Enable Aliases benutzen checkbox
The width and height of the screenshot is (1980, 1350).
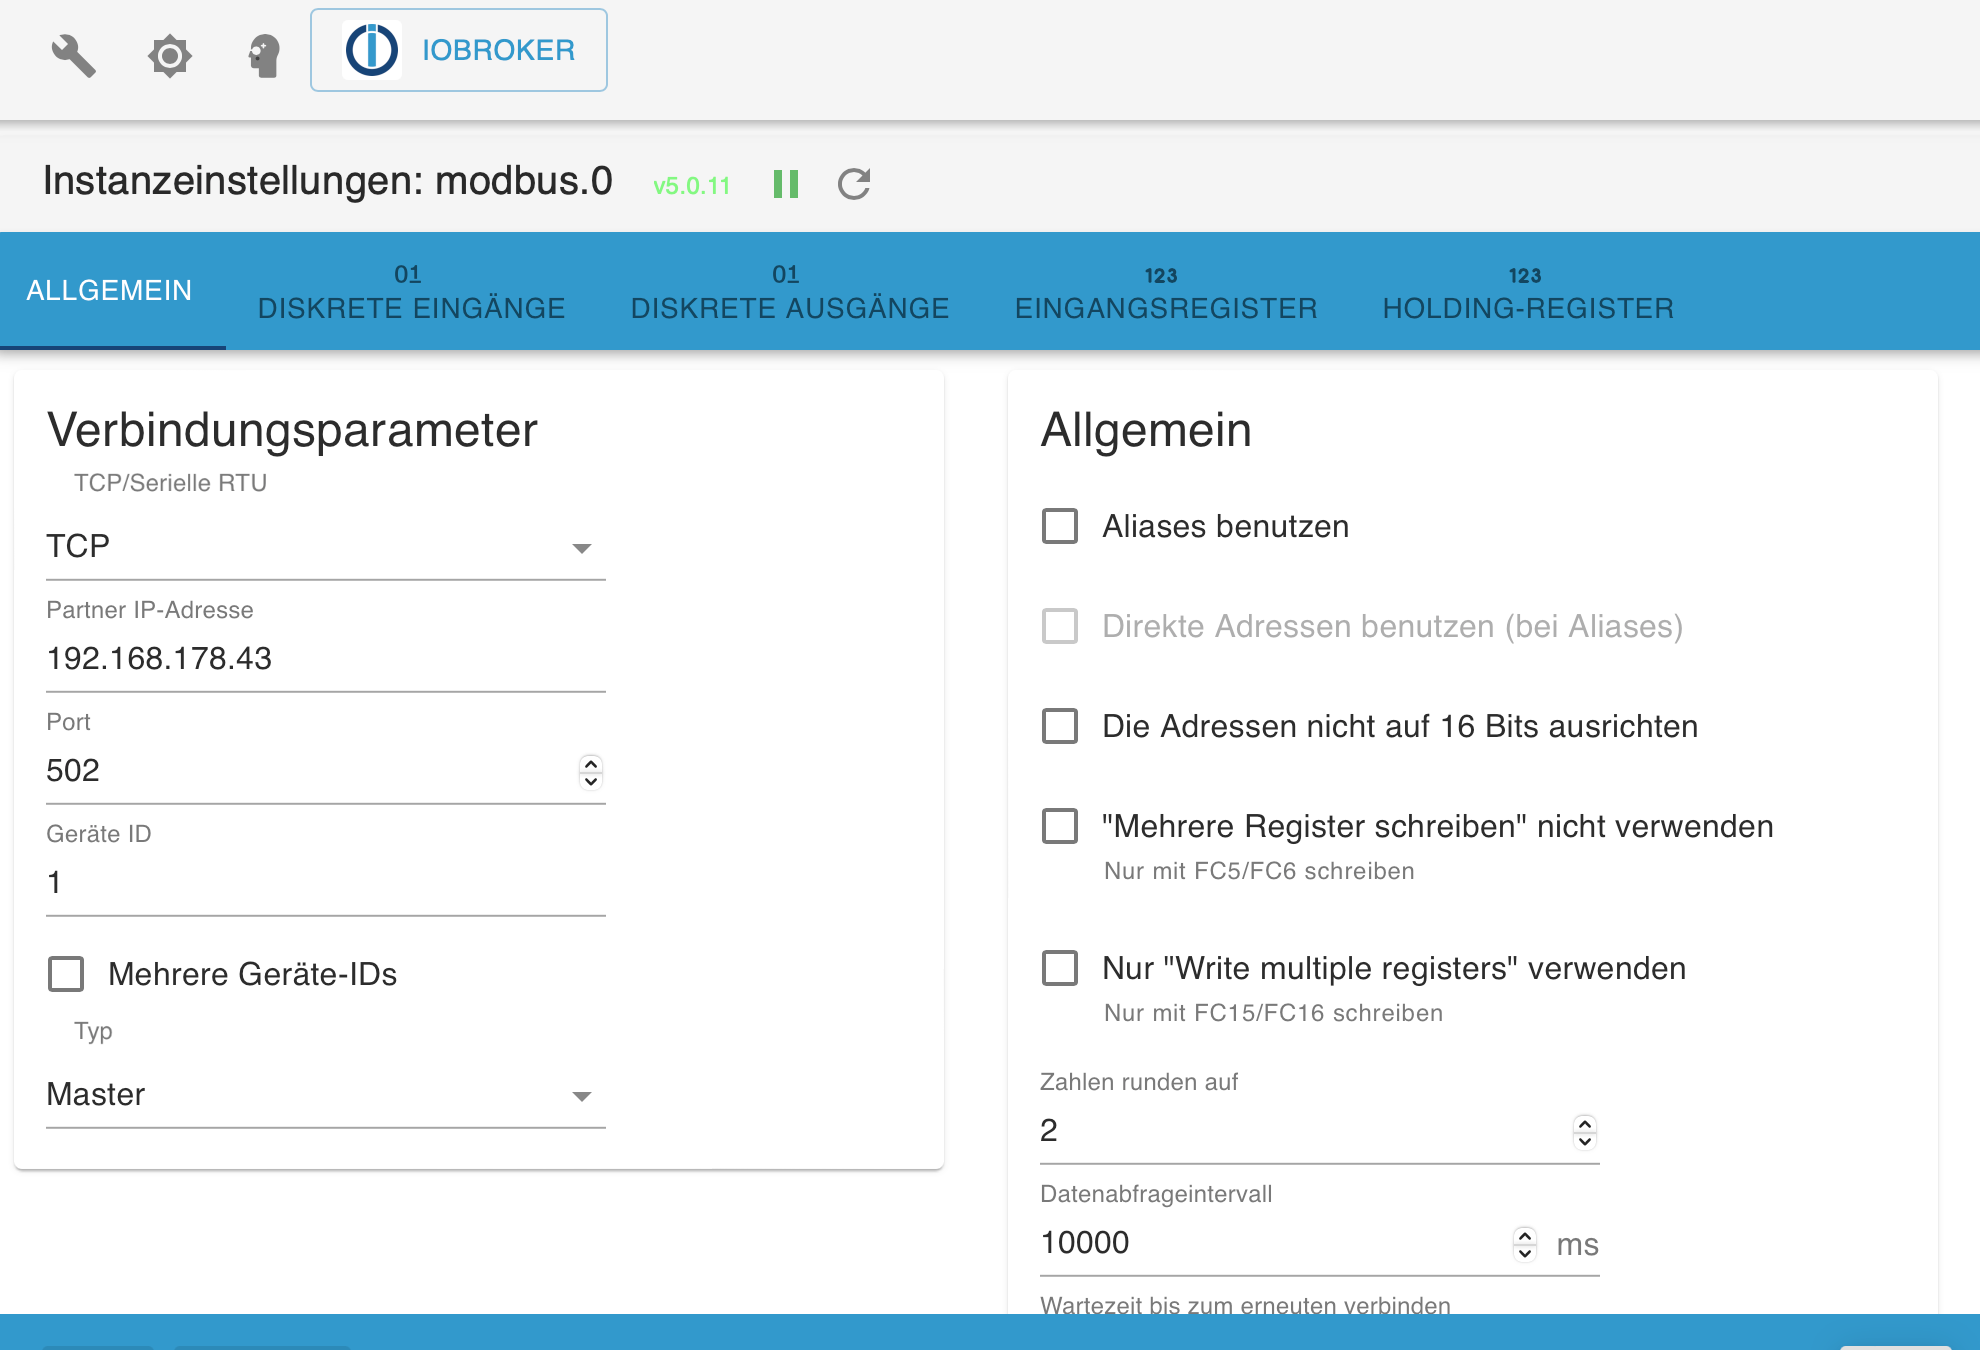[x=1060, y=526]
